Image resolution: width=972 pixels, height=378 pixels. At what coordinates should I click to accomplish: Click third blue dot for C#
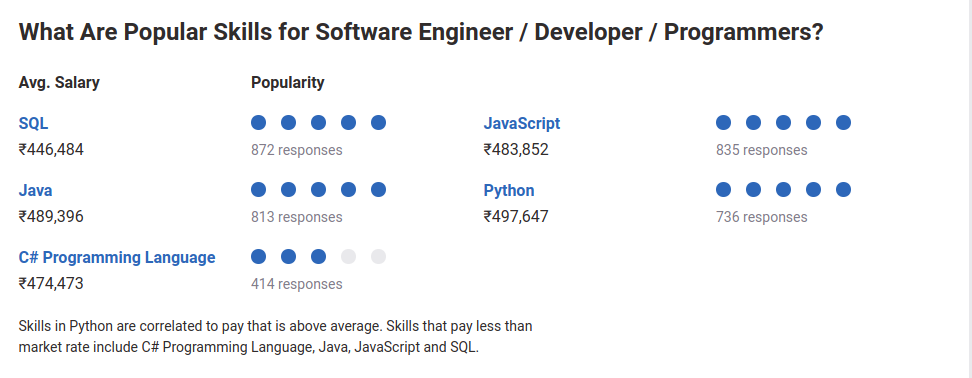coord(318,257)
